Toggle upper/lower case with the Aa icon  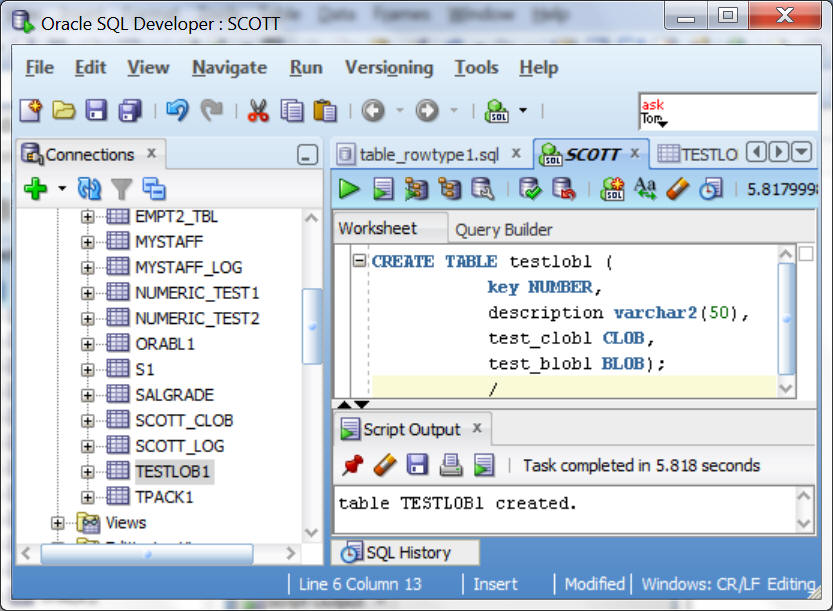coord(645,189)
